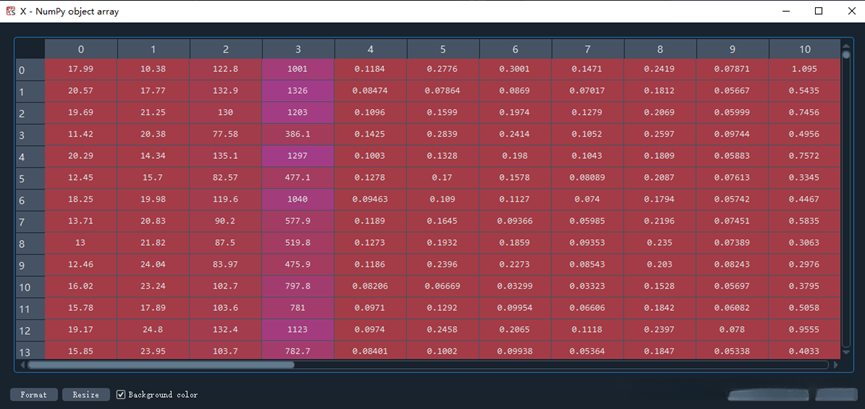Image resolution: width=865 pixels, height=409 pixels.
Task: Click cell with value 0.08089
Action: coord(588,178)
